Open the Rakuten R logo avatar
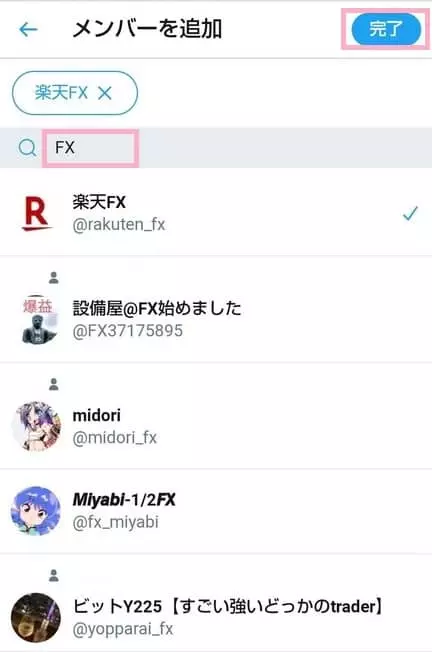Image resolution: width=432 pixels, height=652 pixels. 37,213
